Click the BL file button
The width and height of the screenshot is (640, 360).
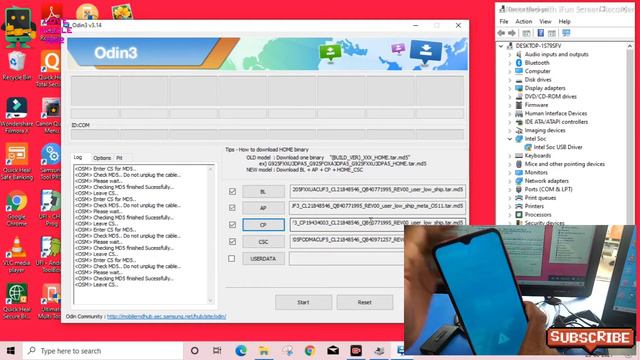click(x=263, y=191)
